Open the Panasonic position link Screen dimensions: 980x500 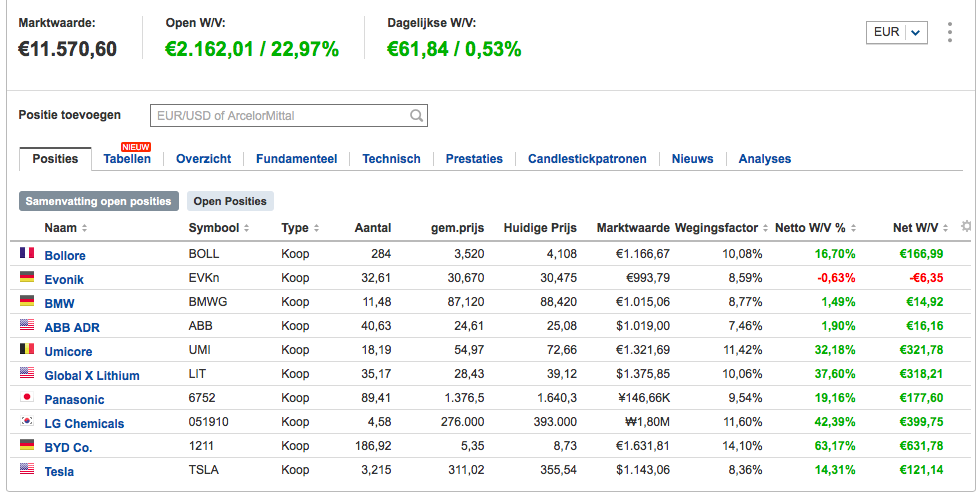(x=74, y=399)
